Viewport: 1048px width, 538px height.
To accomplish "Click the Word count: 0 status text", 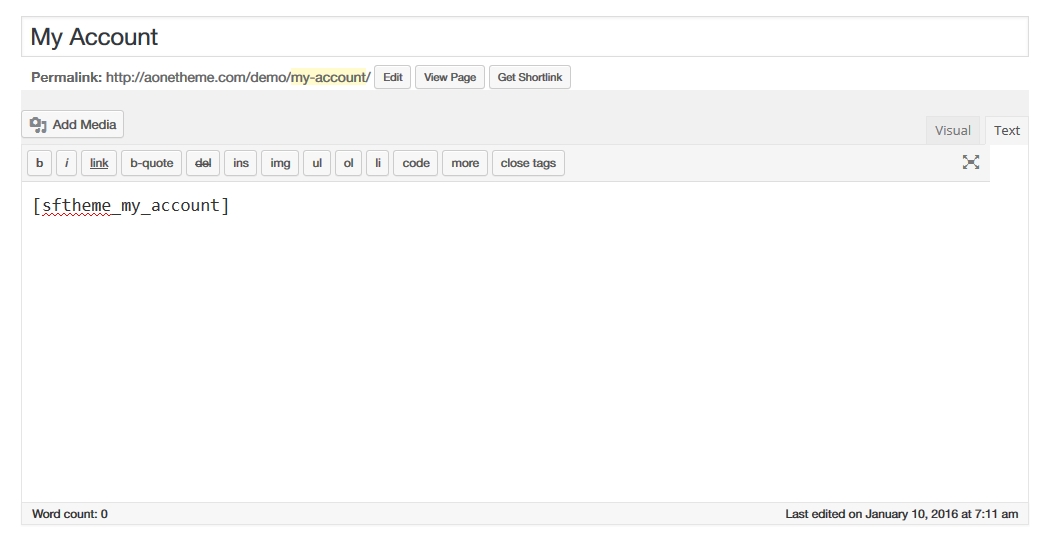I will click(70, 514).
